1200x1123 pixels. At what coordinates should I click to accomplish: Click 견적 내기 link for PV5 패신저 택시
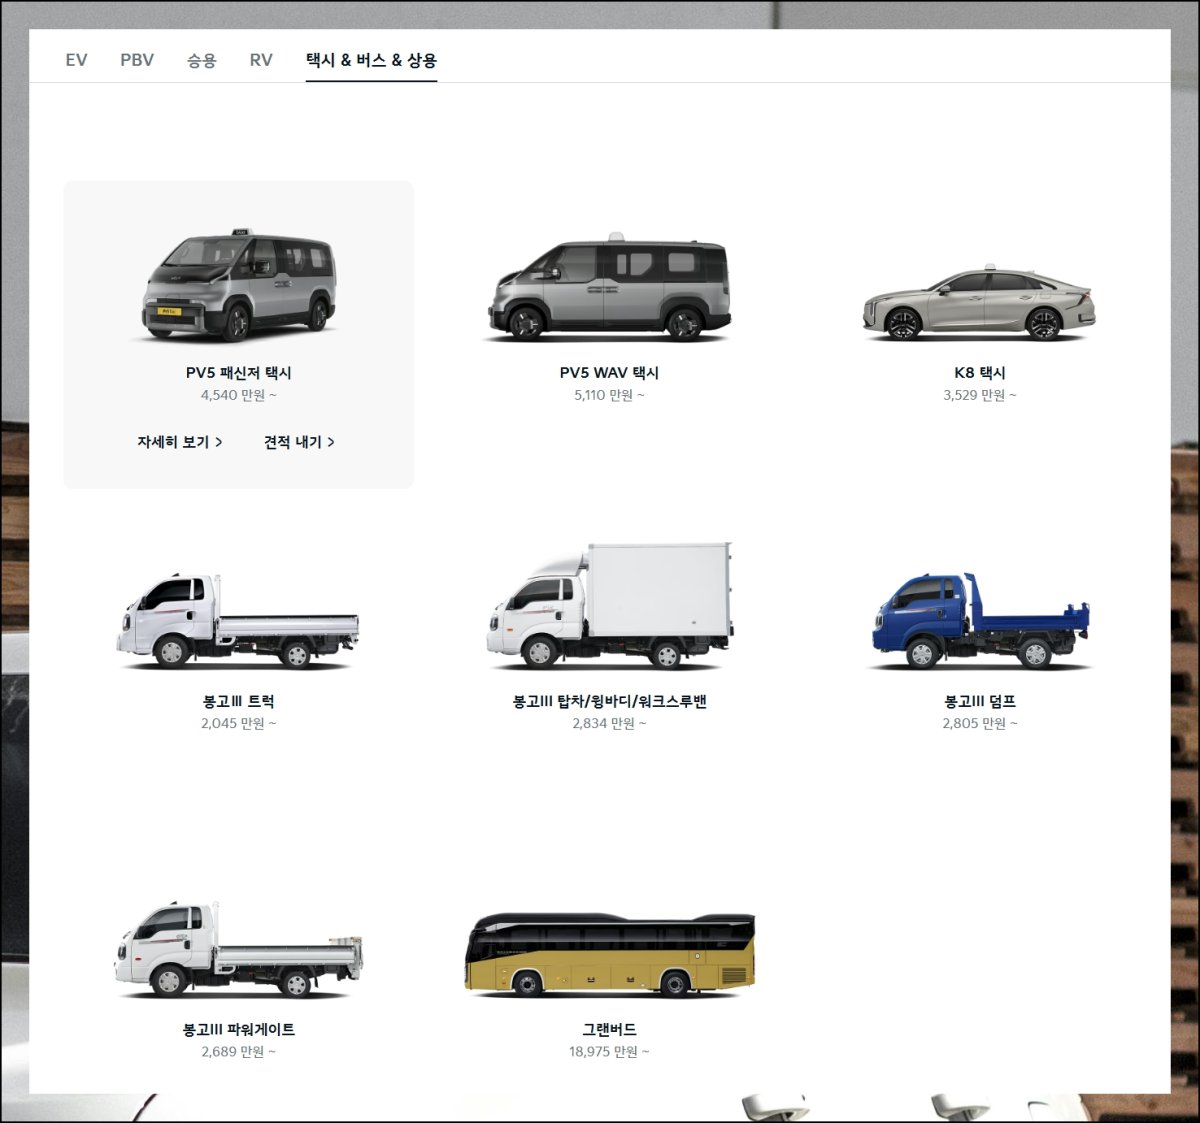click(299, 442)
